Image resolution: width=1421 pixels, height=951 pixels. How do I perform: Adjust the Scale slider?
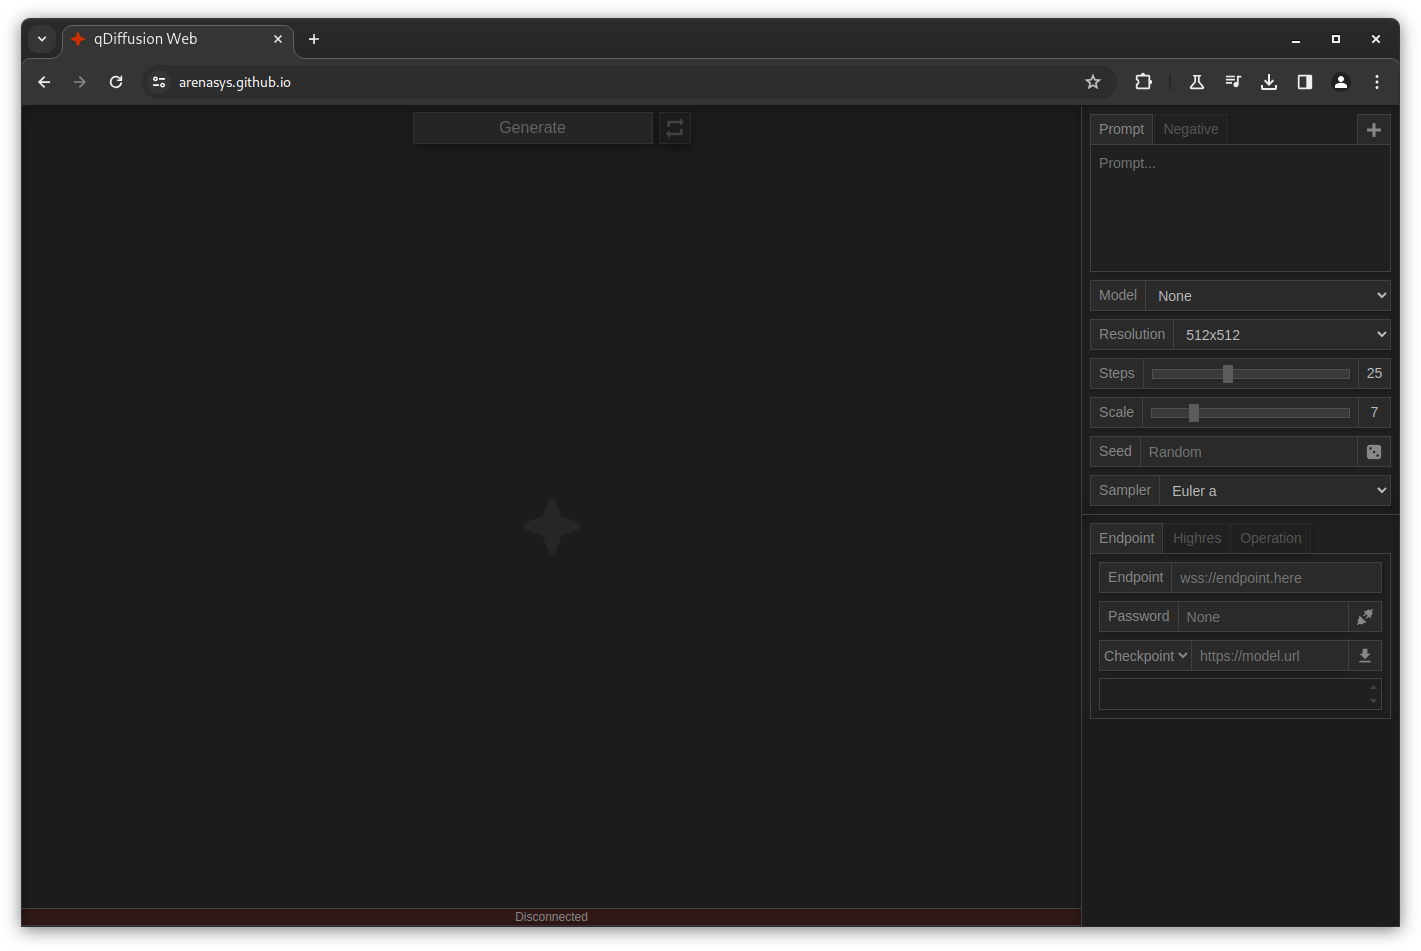pos(1251,413)
